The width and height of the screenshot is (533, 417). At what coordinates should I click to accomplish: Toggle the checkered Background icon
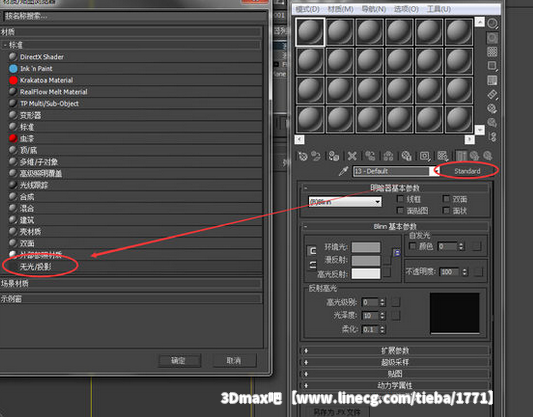coord(492,52)
